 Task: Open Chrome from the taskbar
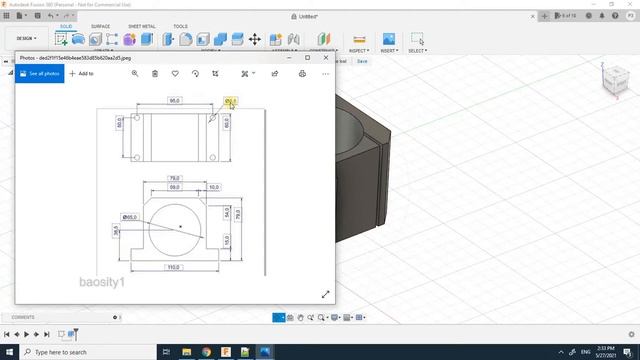tap(206, 352)
